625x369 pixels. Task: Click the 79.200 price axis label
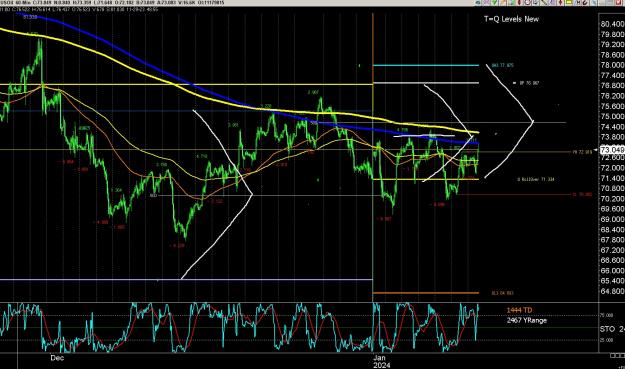pos(612,45)
